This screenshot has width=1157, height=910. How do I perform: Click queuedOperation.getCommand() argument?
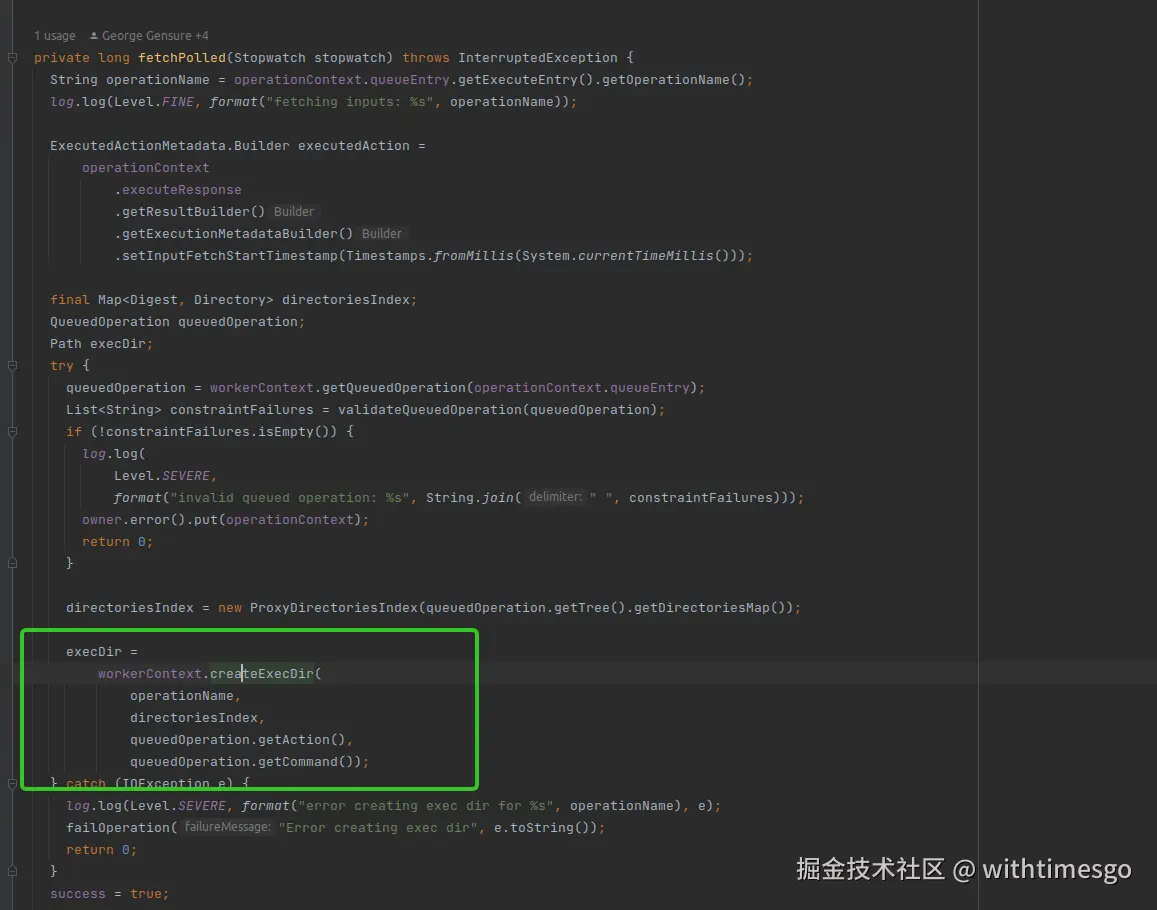(x=246, y=762)
